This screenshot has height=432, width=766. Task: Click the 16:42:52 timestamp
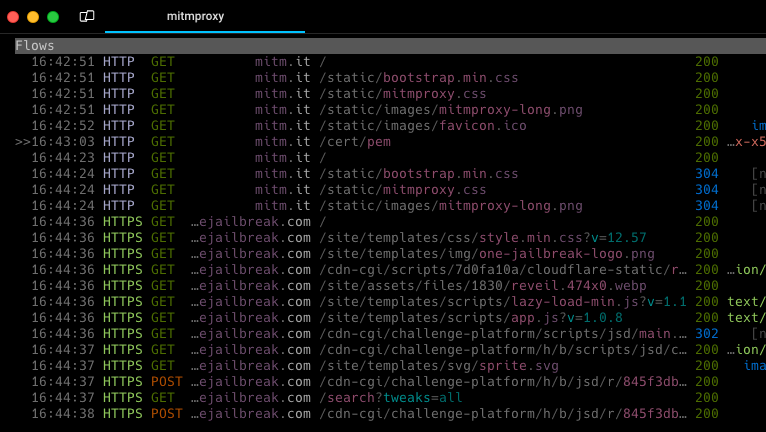pyautogui.click(x=63, y=126)
